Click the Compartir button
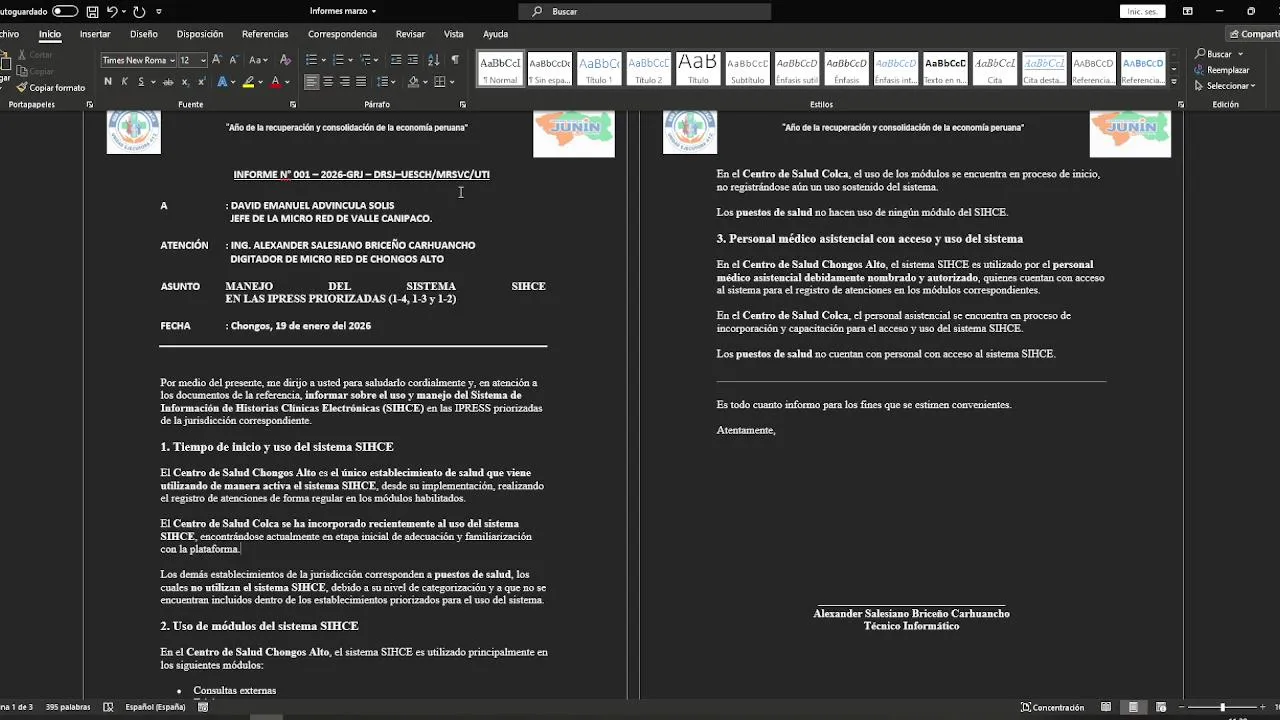1280x720 pixels. coord(1255,34)
